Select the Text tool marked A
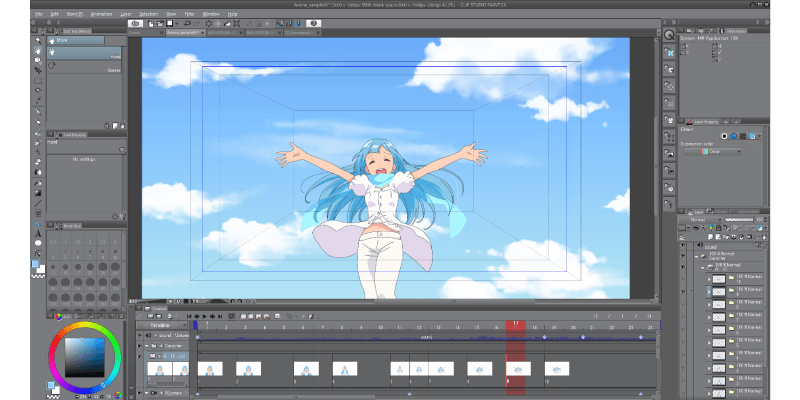This screenshot has height=400, width=800. click(38, 234)
